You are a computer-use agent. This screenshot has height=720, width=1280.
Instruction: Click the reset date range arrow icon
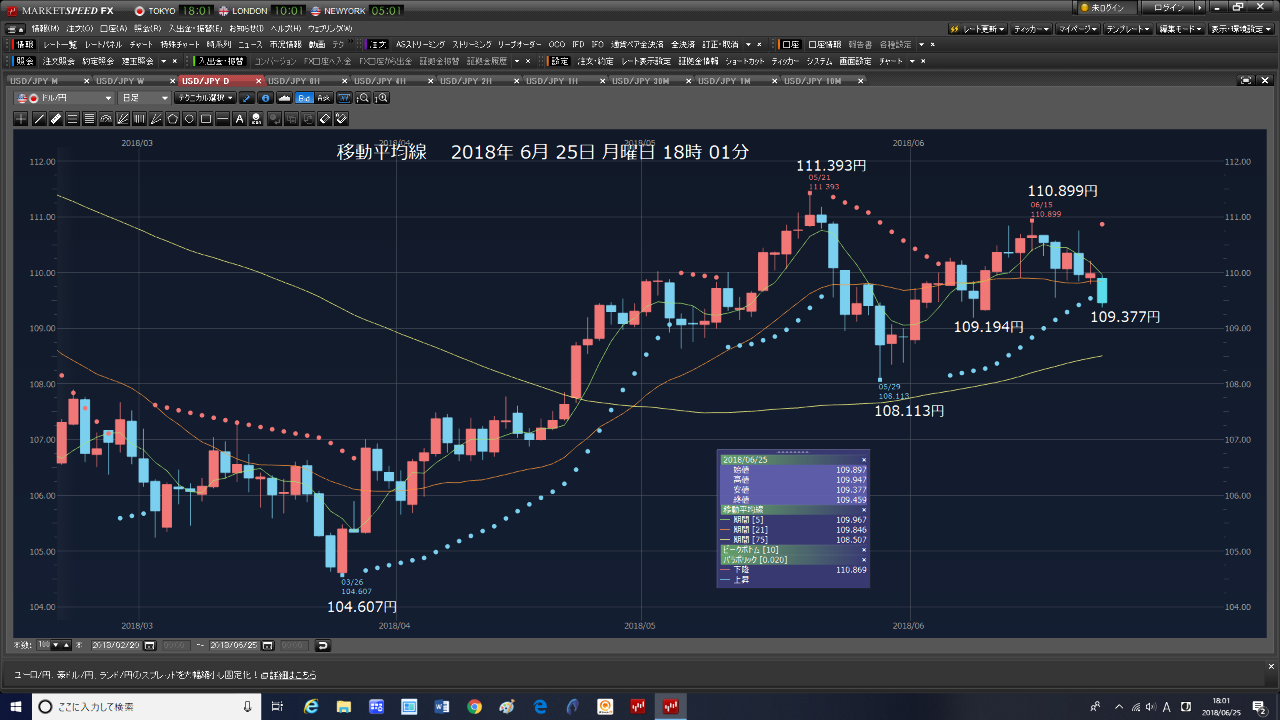click(323, 645)
